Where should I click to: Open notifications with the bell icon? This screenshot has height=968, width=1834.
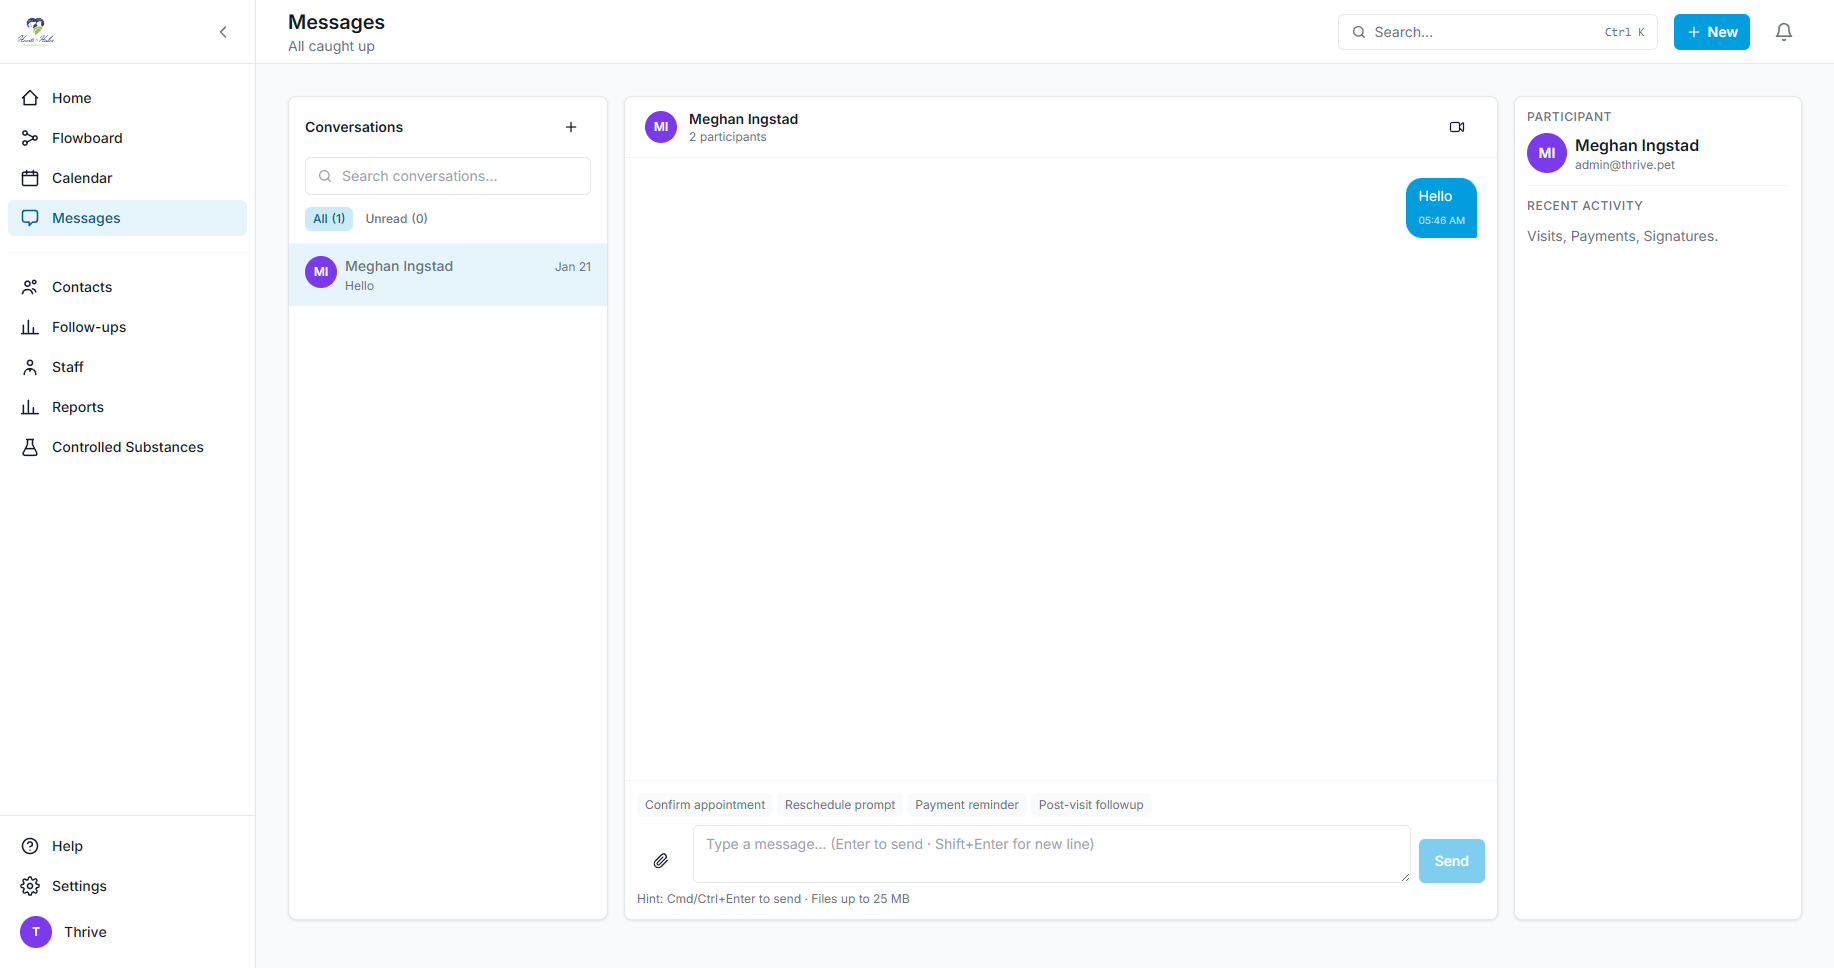[1784, 32]
